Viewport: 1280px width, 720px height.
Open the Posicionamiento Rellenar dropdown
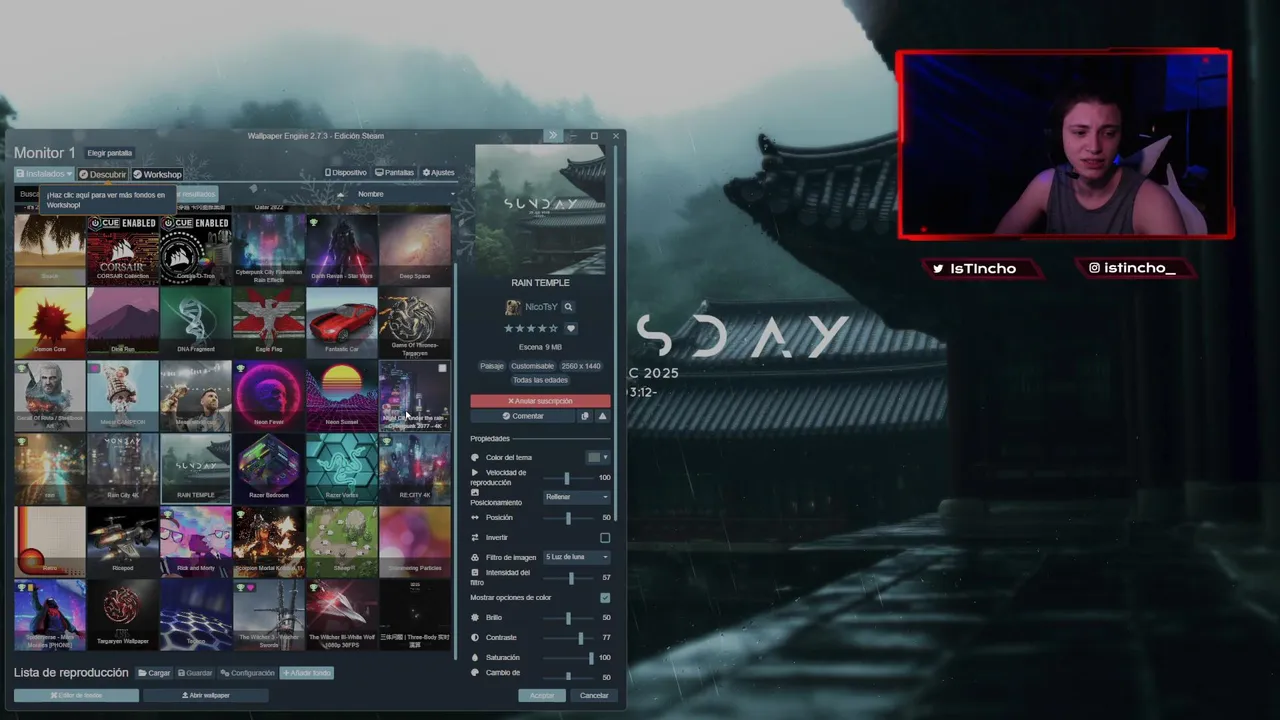click(577, 497)
